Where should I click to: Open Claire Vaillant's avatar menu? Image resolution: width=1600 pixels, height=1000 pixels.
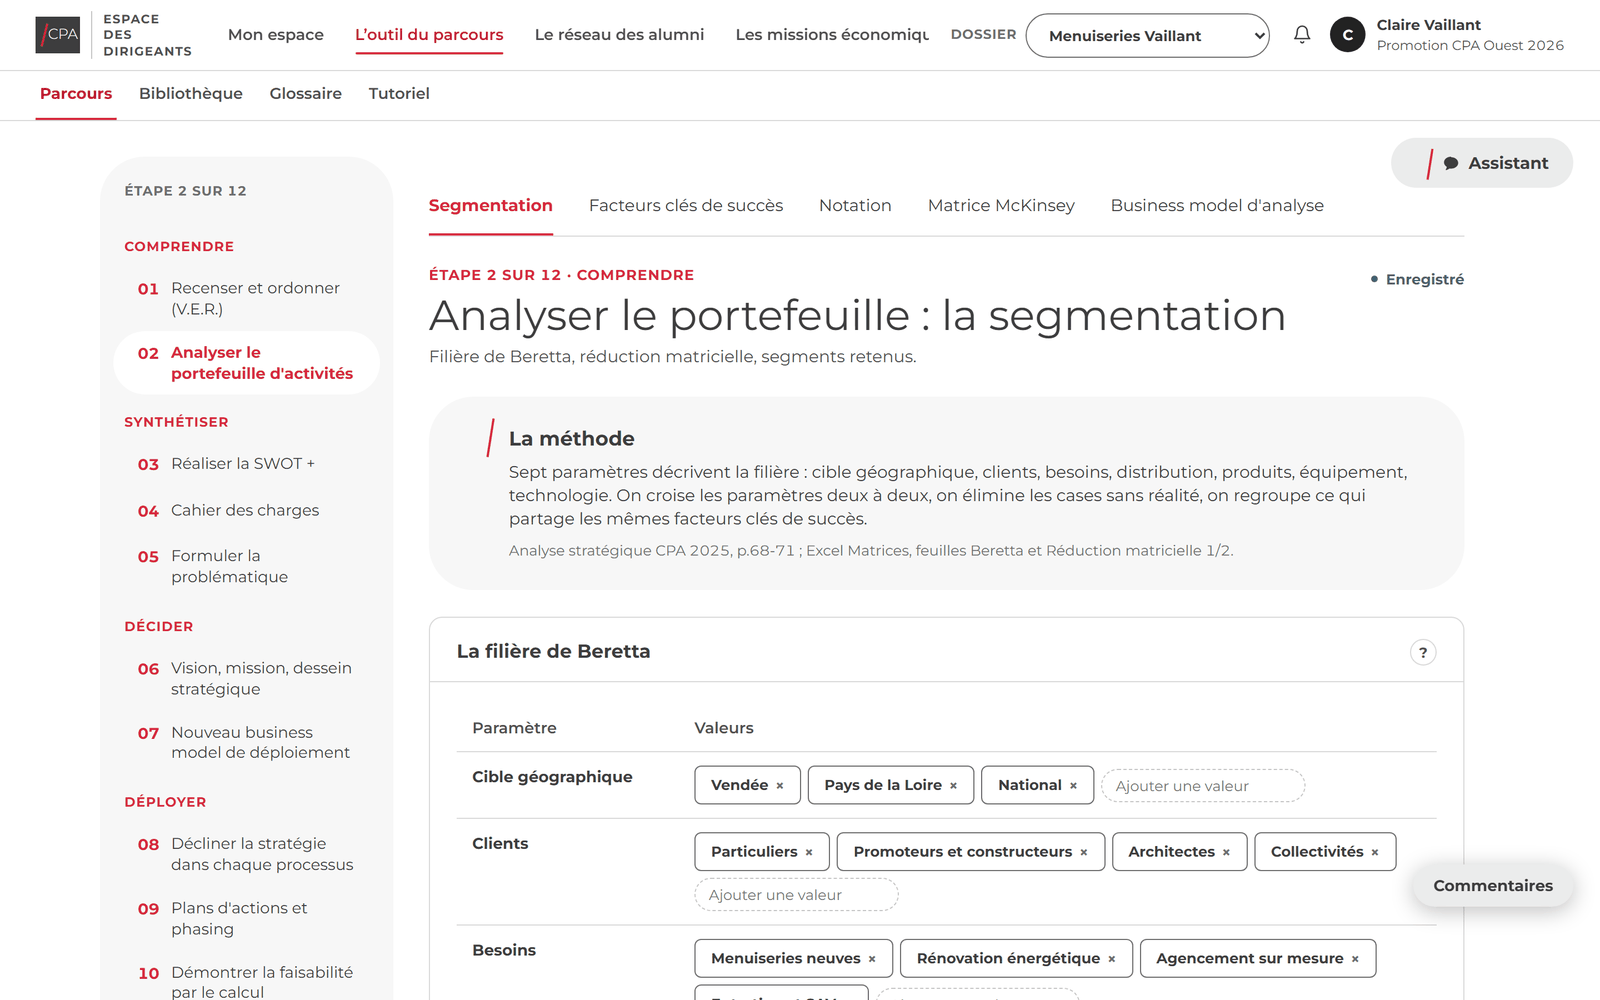pos(1347,35)
